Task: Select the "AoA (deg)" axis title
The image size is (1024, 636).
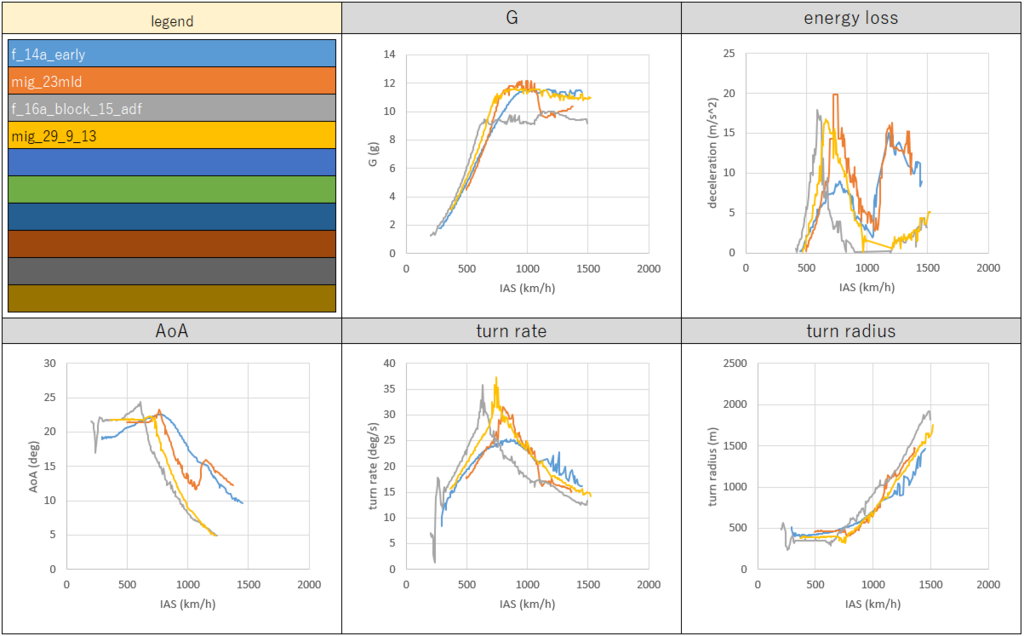Action: coord(33,467)
